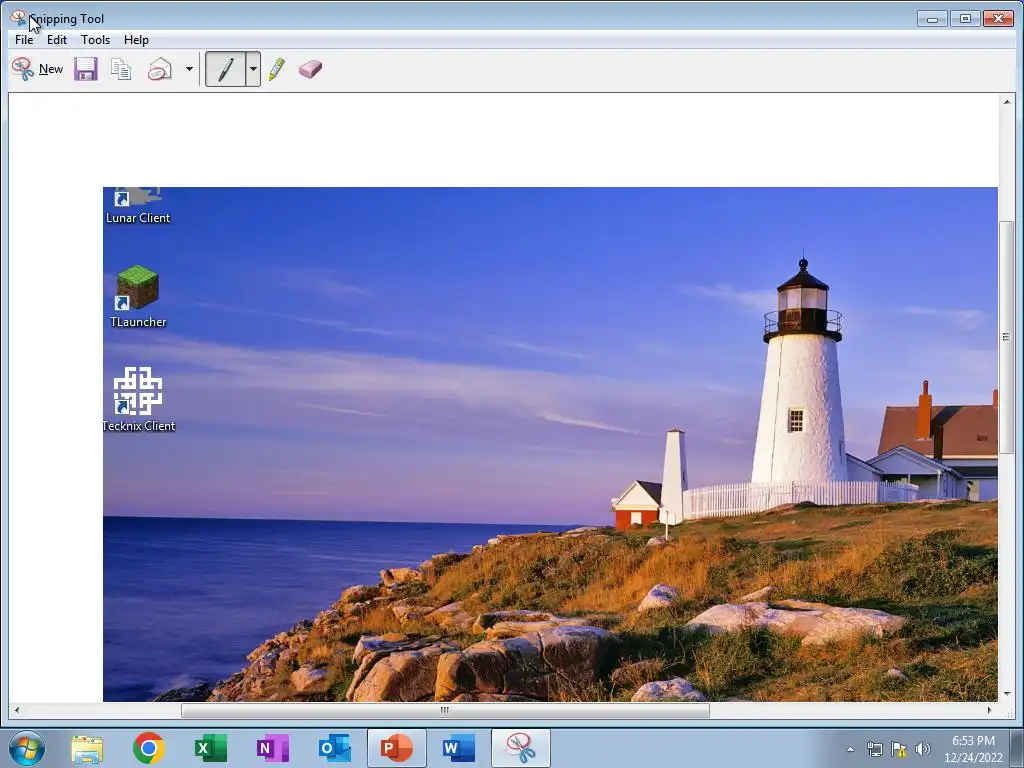Click Tecknix Client shortcut in snip
This screenshot has height=768, width=1024.
coord(138,399)
